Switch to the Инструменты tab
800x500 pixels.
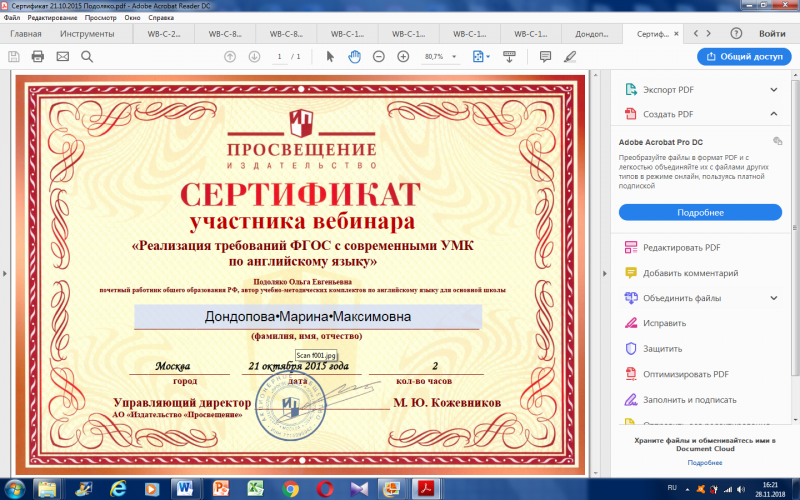[x=87, y=34]
